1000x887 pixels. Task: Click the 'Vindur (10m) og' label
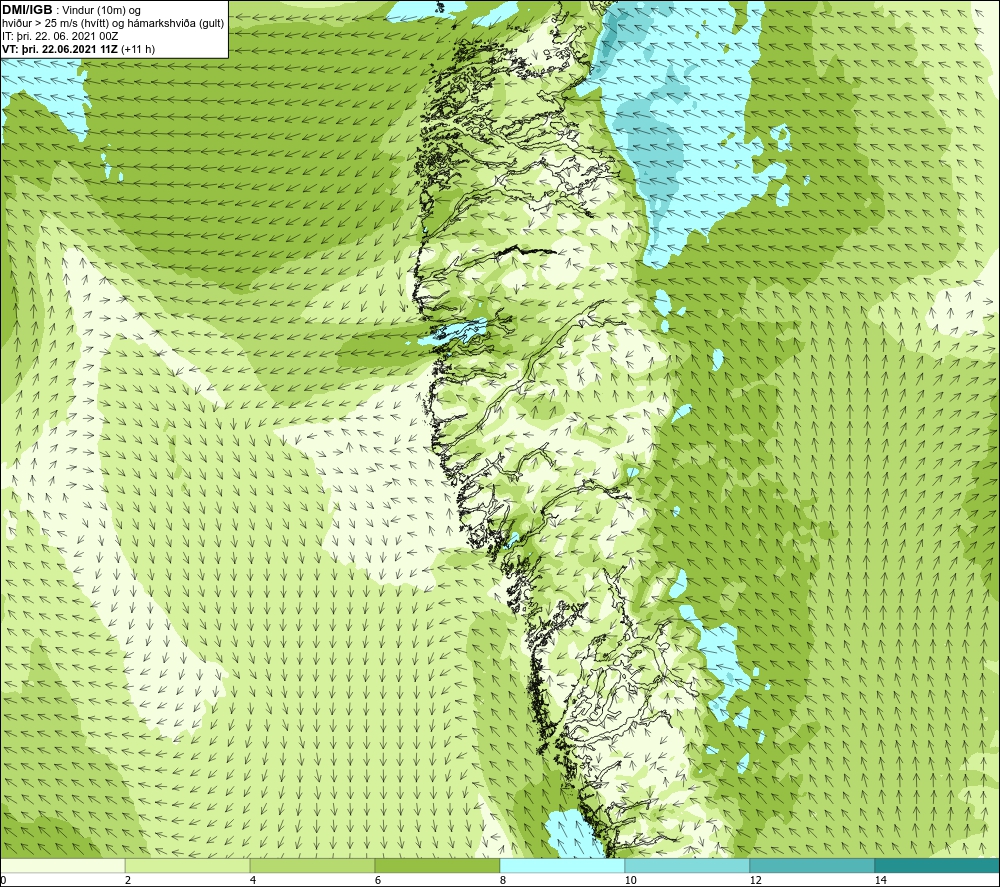tap(103, 11)
